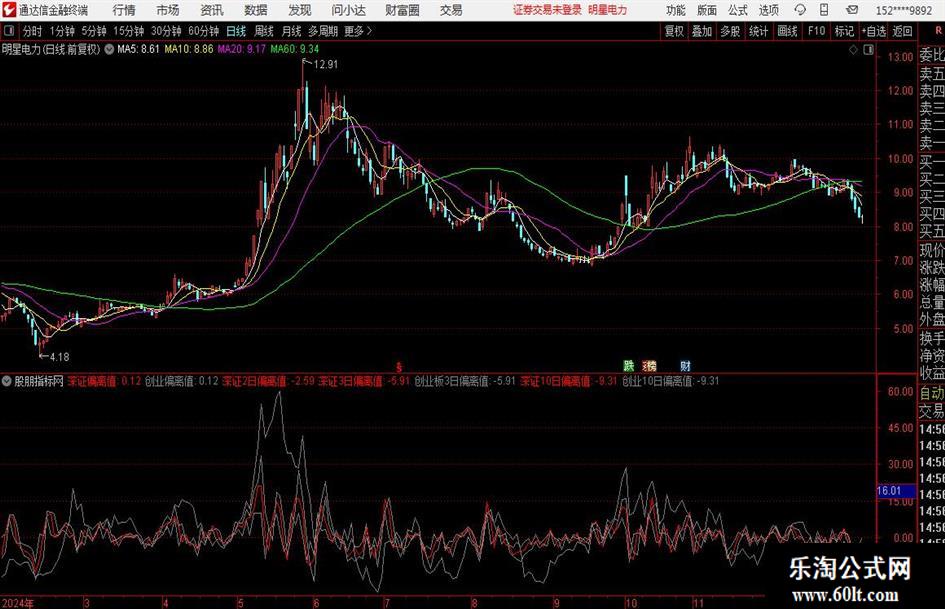Click the 统计 statistics toolbar button
Image resolution: width=945 pixels, height=609 pixels.
coord(758,31)
